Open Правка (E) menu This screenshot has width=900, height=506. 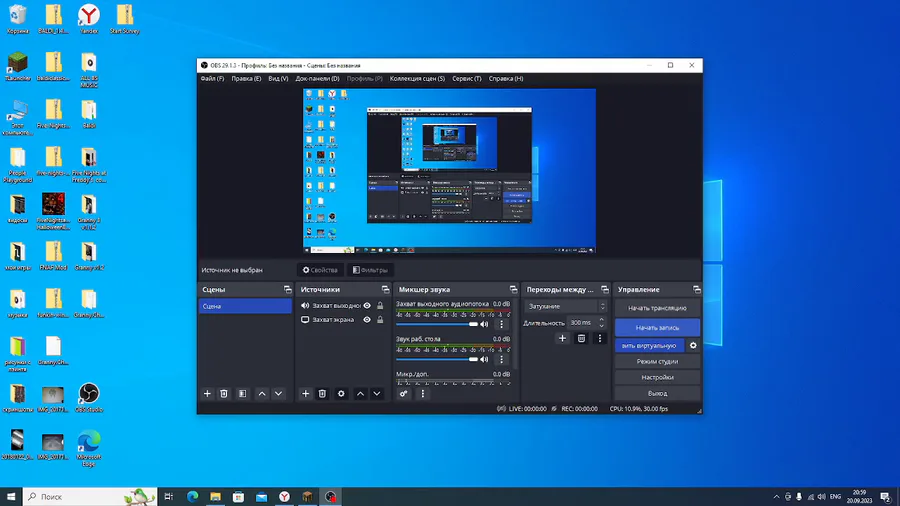click(246, 79)
